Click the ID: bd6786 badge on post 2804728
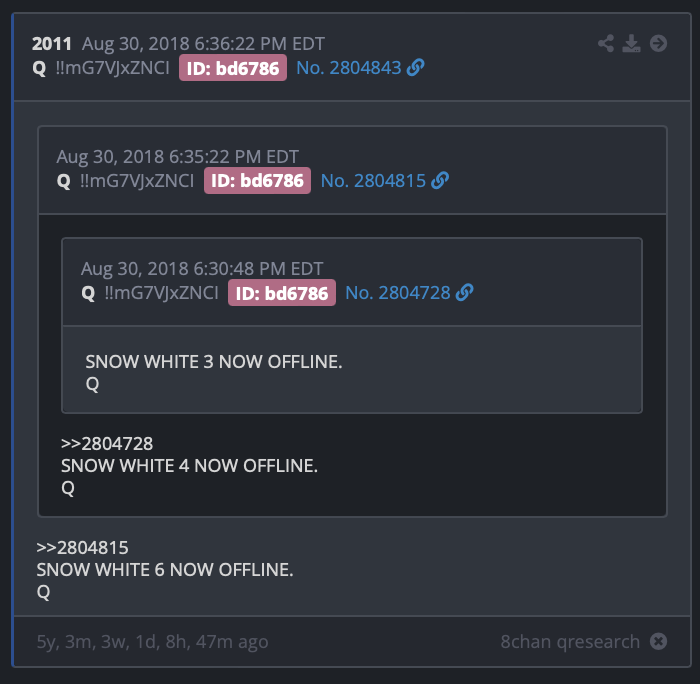Viewport: 700px width, 684px height. (x=282, y=292)
